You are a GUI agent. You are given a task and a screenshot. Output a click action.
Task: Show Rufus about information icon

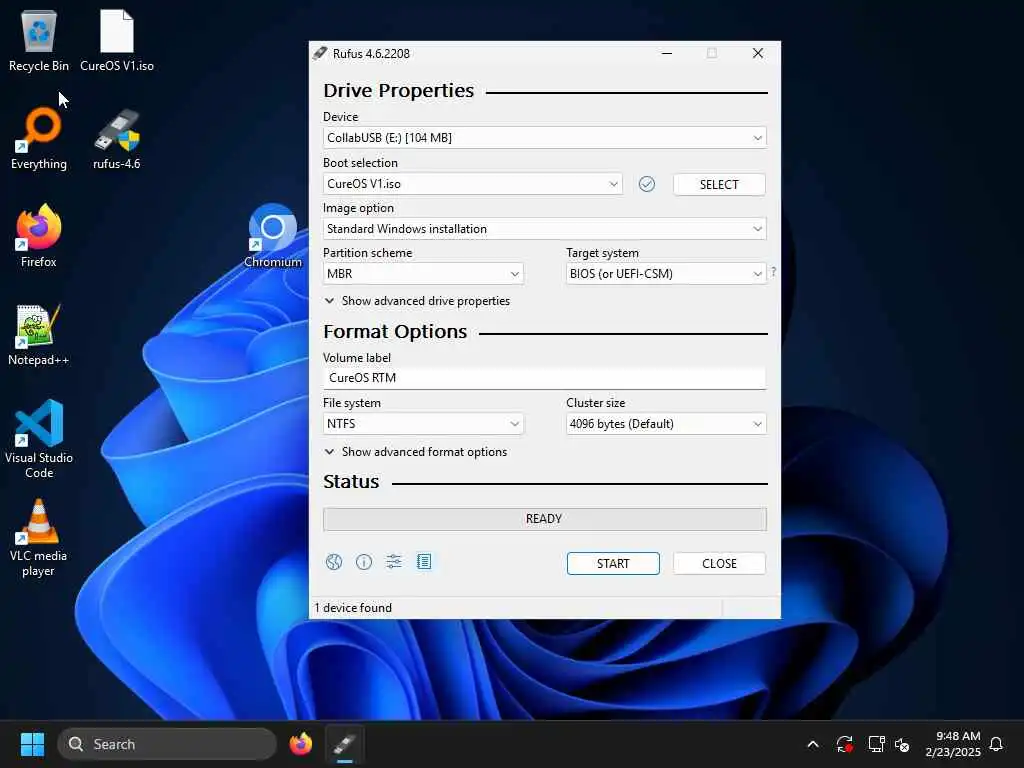364,562
